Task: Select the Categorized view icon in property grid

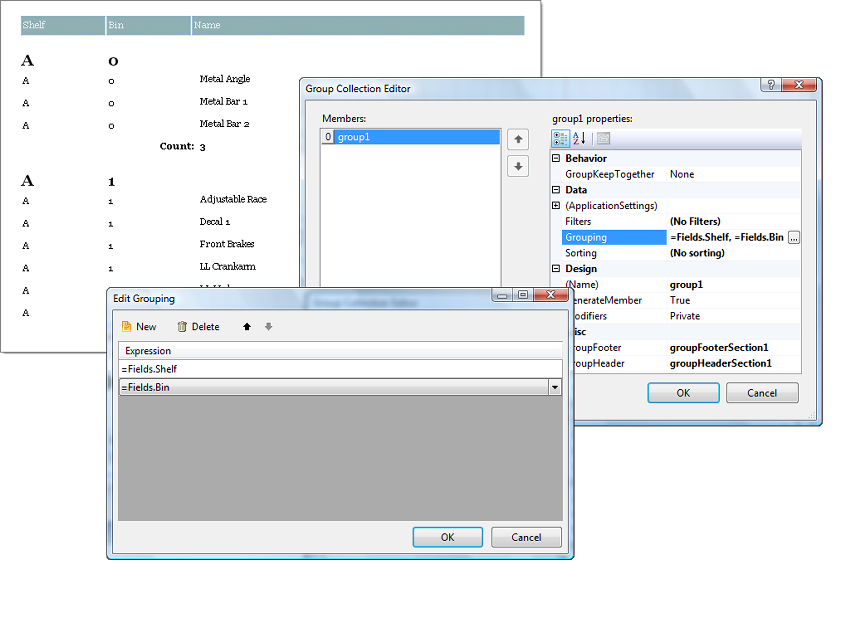Action: [x=562, y=139]
